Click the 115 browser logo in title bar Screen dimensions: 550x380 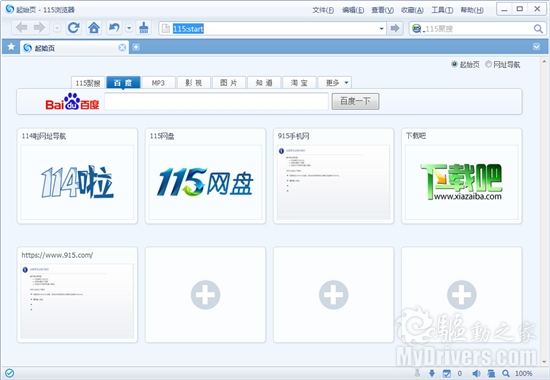point(9,9)
